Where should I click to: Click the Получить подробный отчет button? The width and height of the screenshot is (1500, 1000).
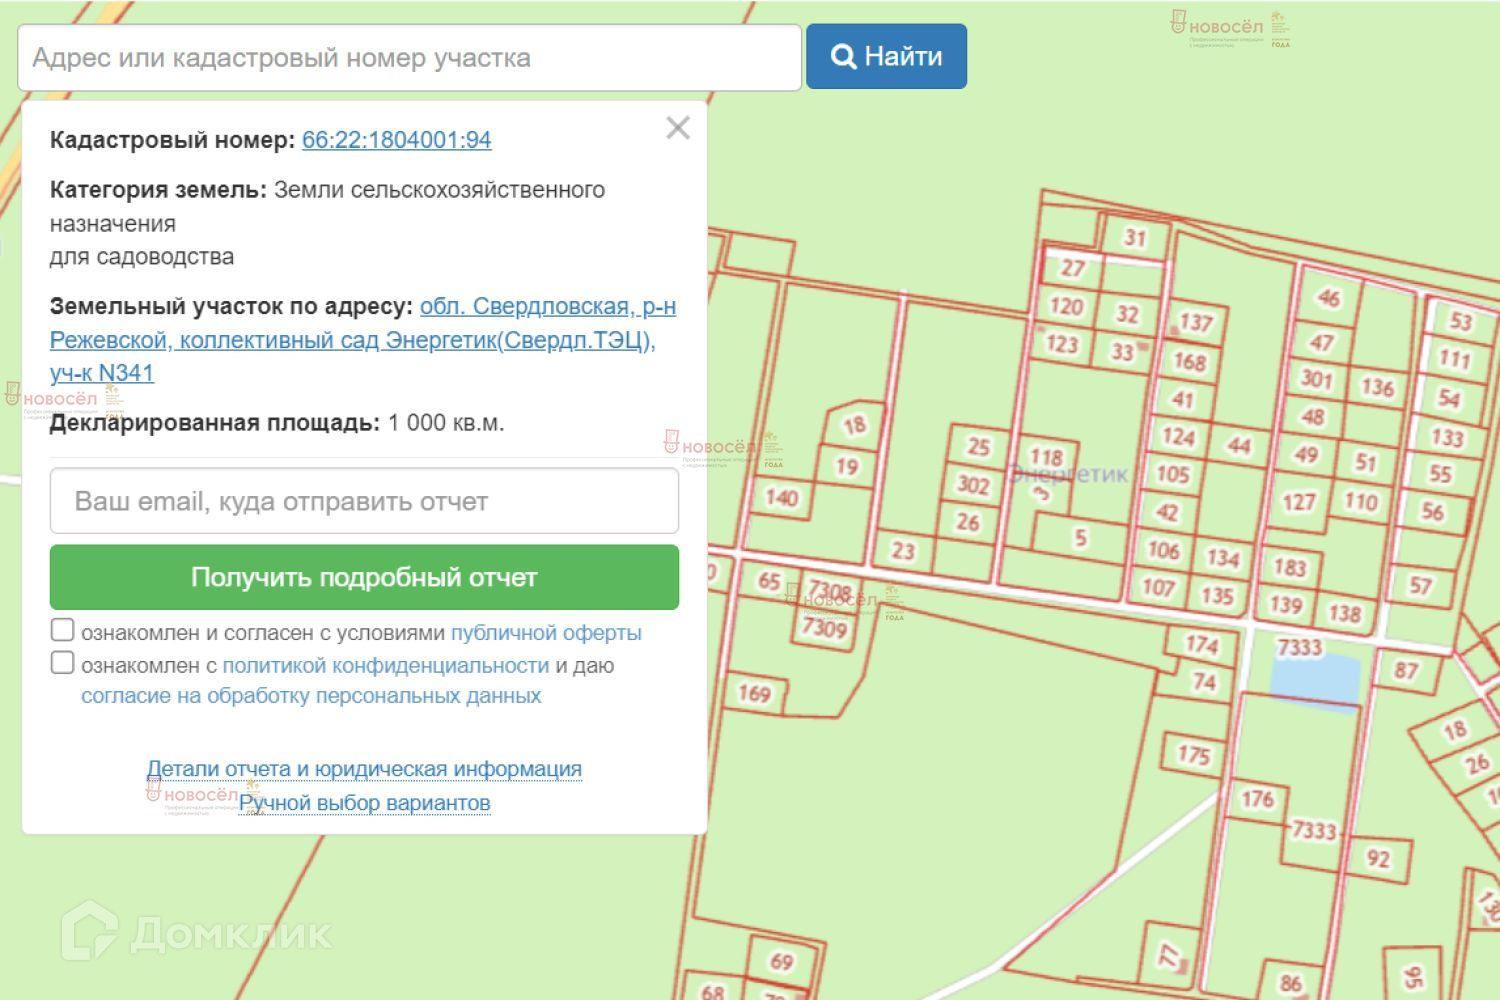pyautogui.click(x=364, y=577)
